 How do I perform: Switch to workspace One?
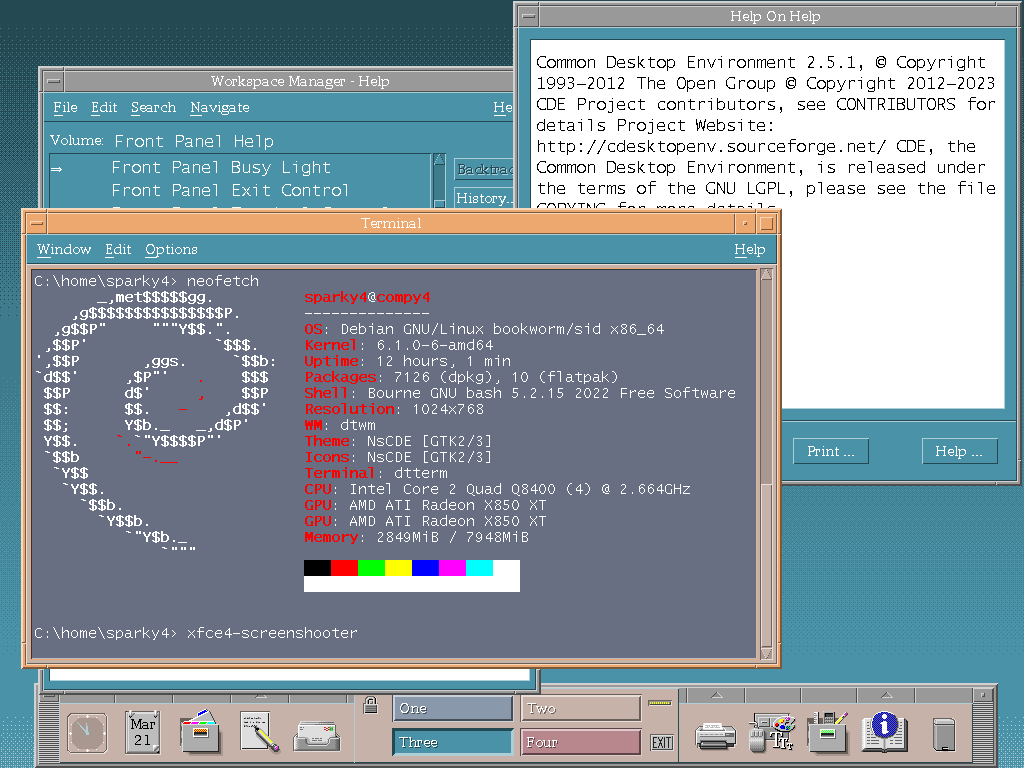[x=452, y=708]
